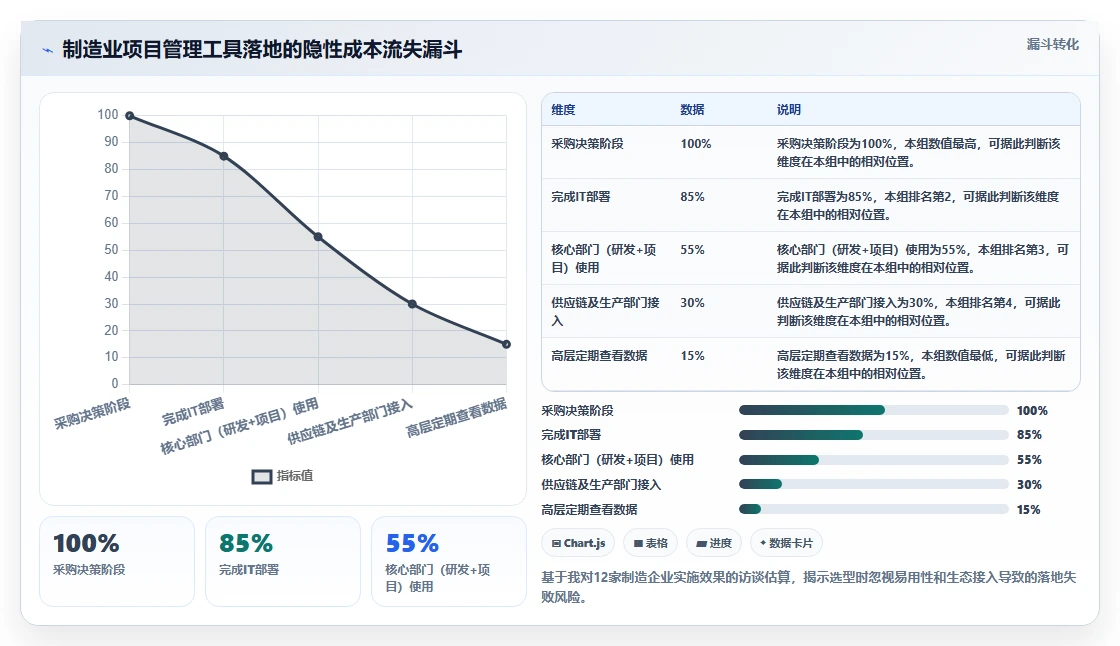Click the 高层定期查看数据 15% progress bar
Image resolution: width=1120 pixels, height=646 pixels.
(x=874, y=510)
